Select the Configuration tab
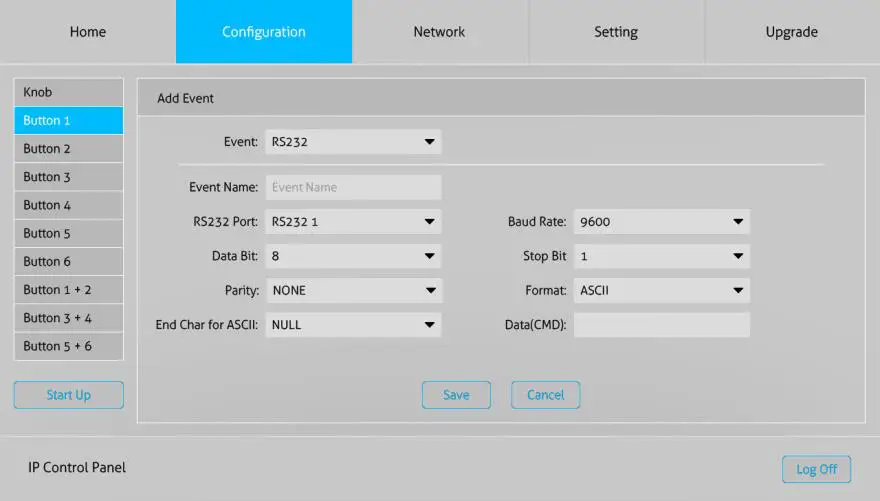This screenshot has height=501, width=880. point(264,31)
